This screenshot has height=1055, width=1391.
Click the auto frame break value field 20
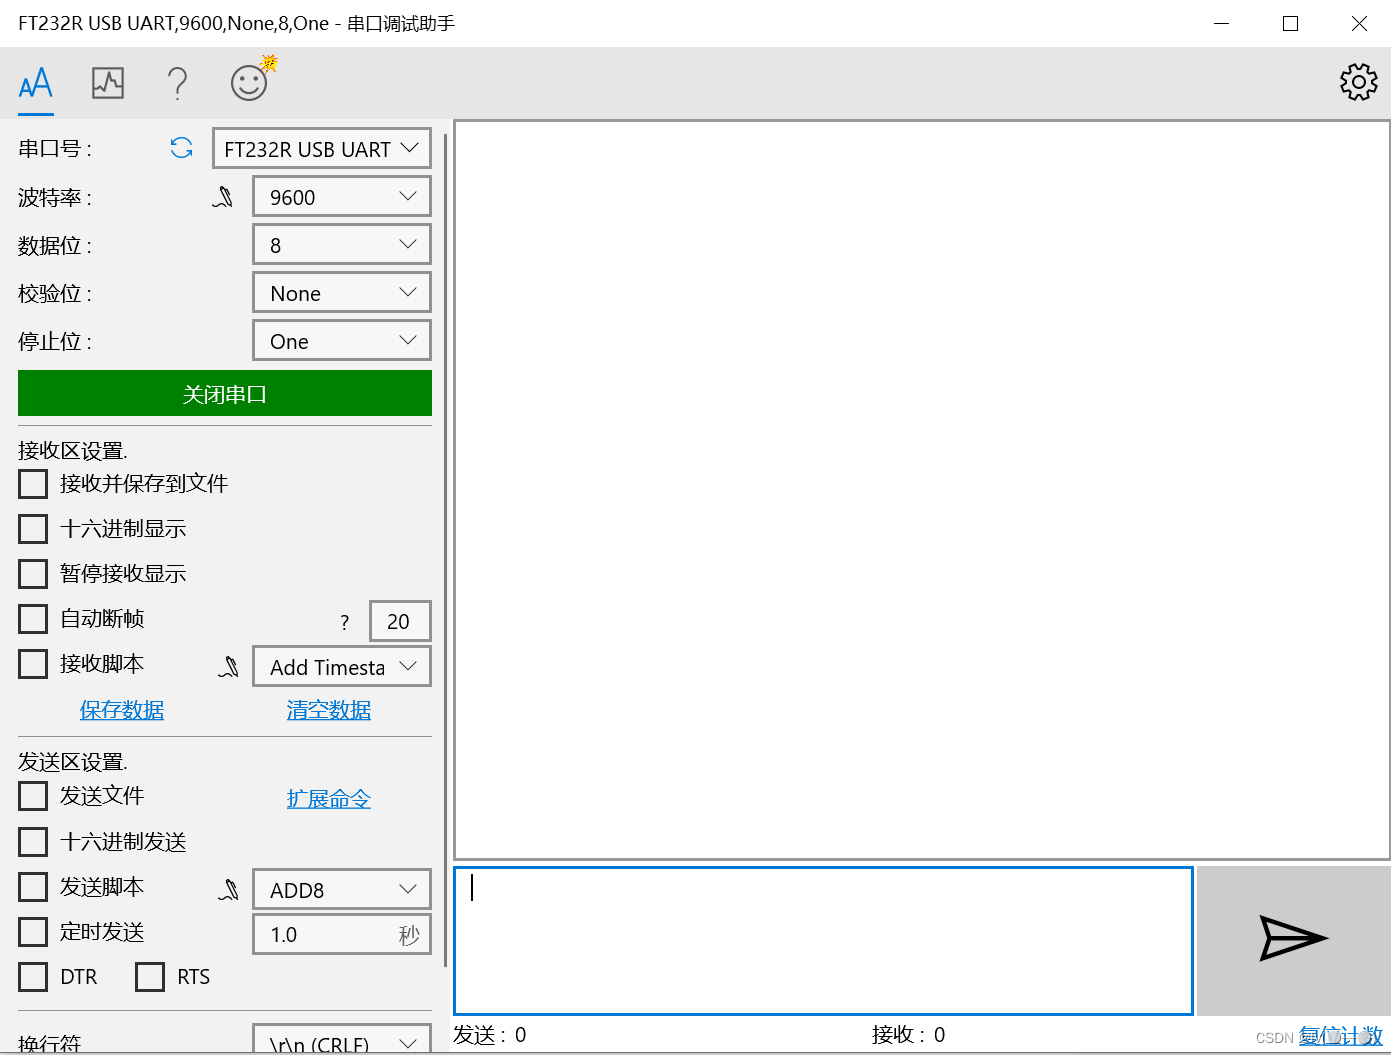pyautogui.click(x=400, y=621)
